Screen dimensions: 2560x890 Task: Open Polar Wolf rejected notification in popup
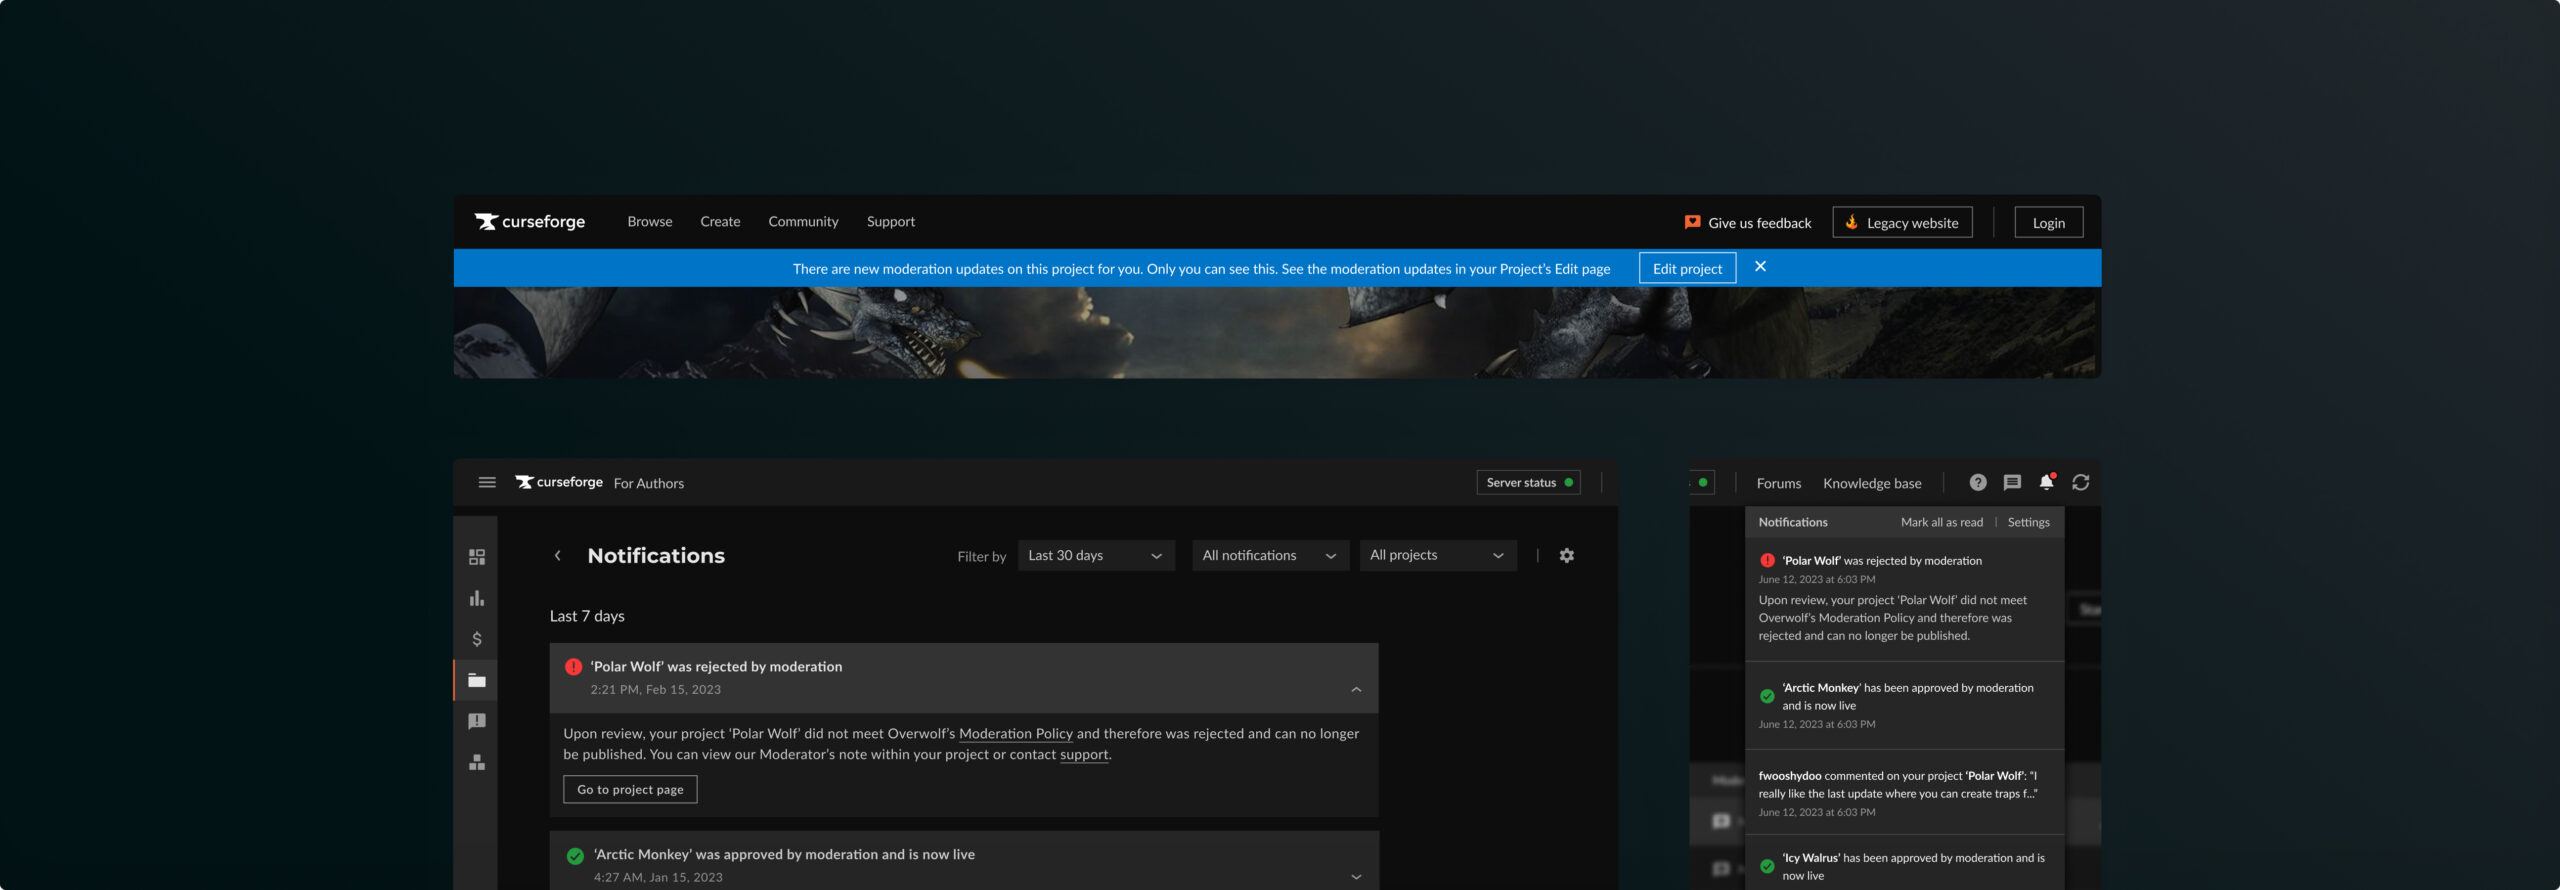click(x=1904, y=599)
